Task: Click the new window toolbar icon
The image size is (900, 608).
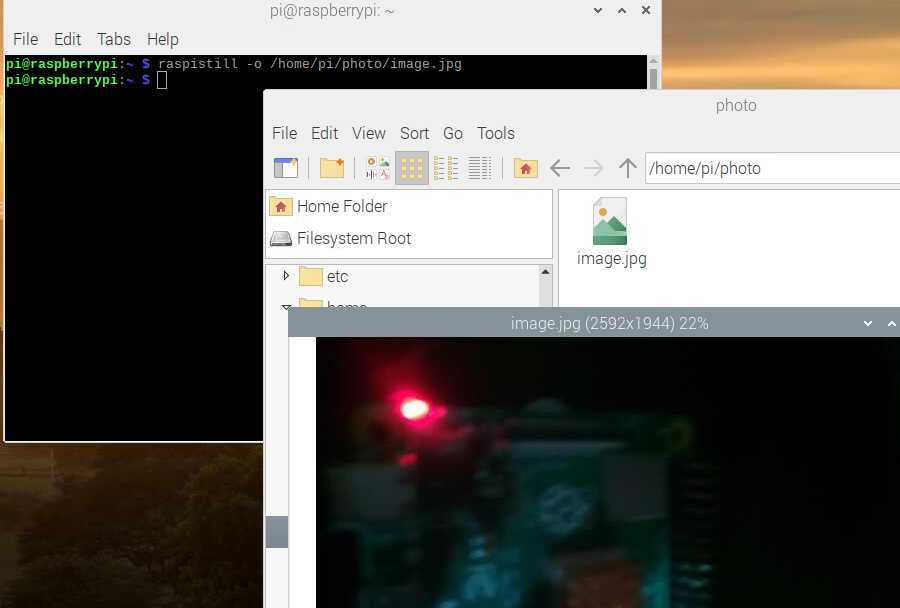Action: coord(286,168)
